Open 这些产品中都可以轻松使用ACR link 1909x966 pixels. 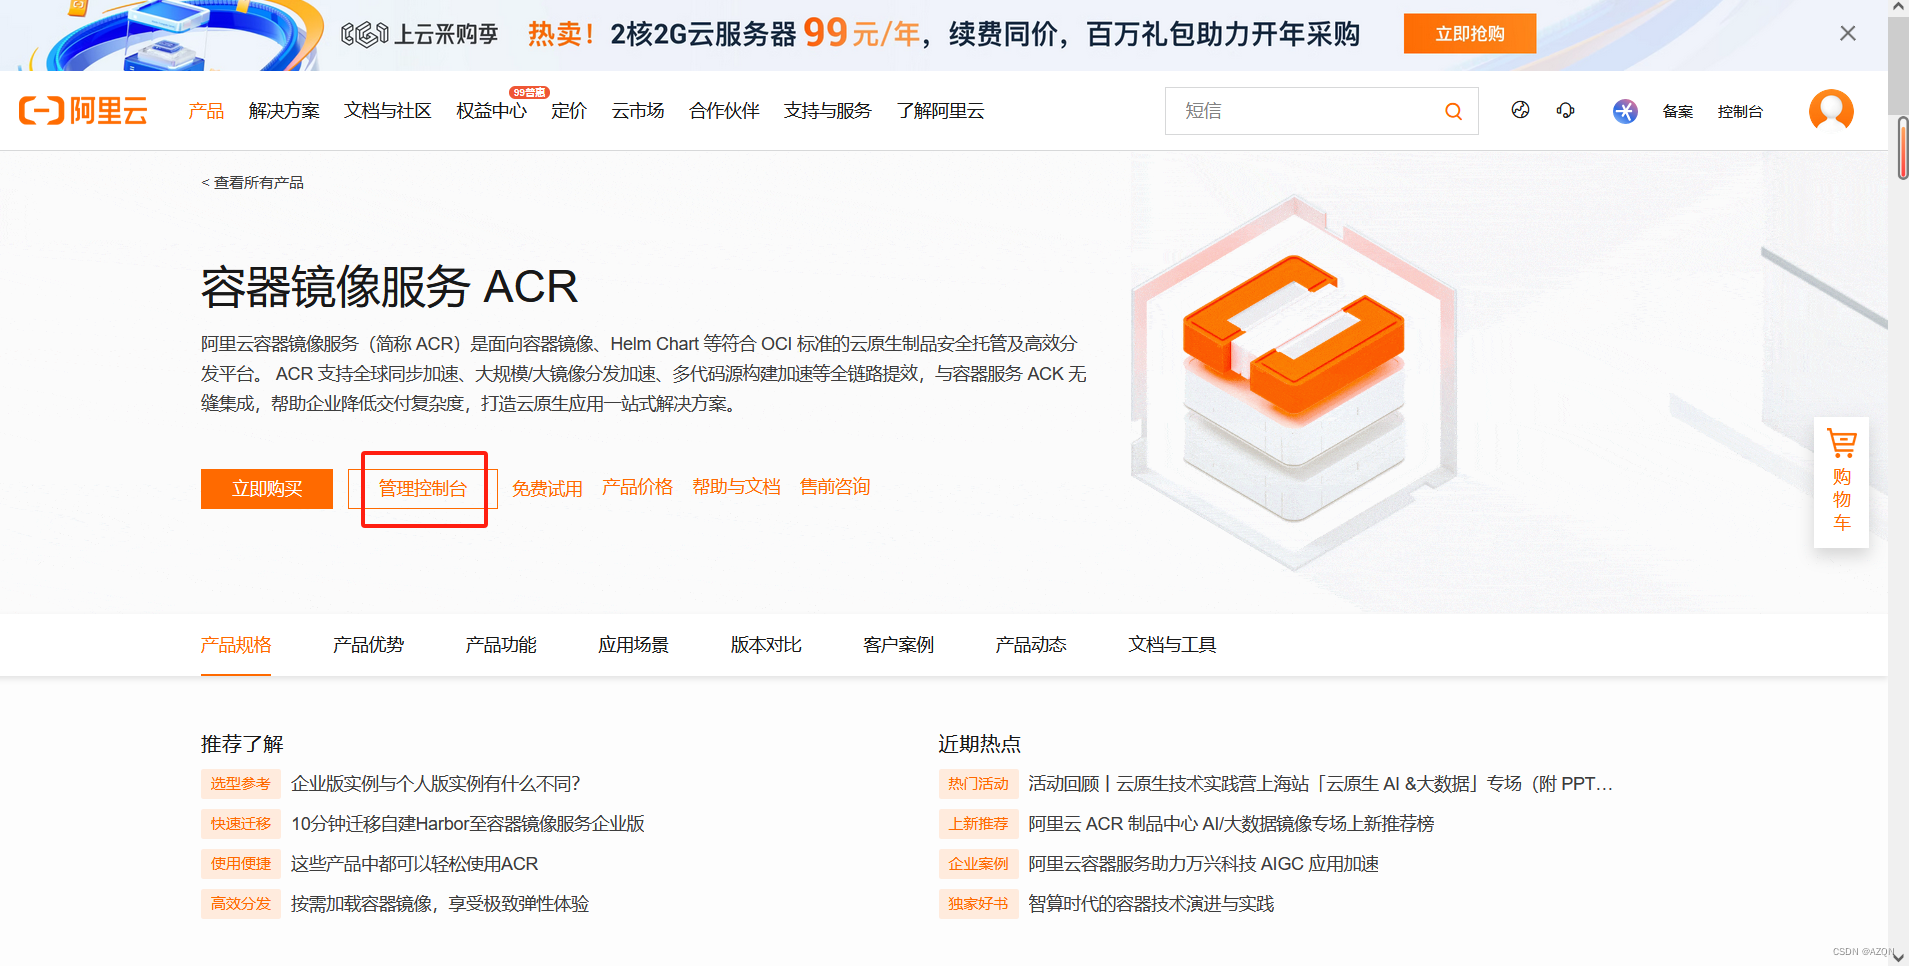tap(414, 864)
